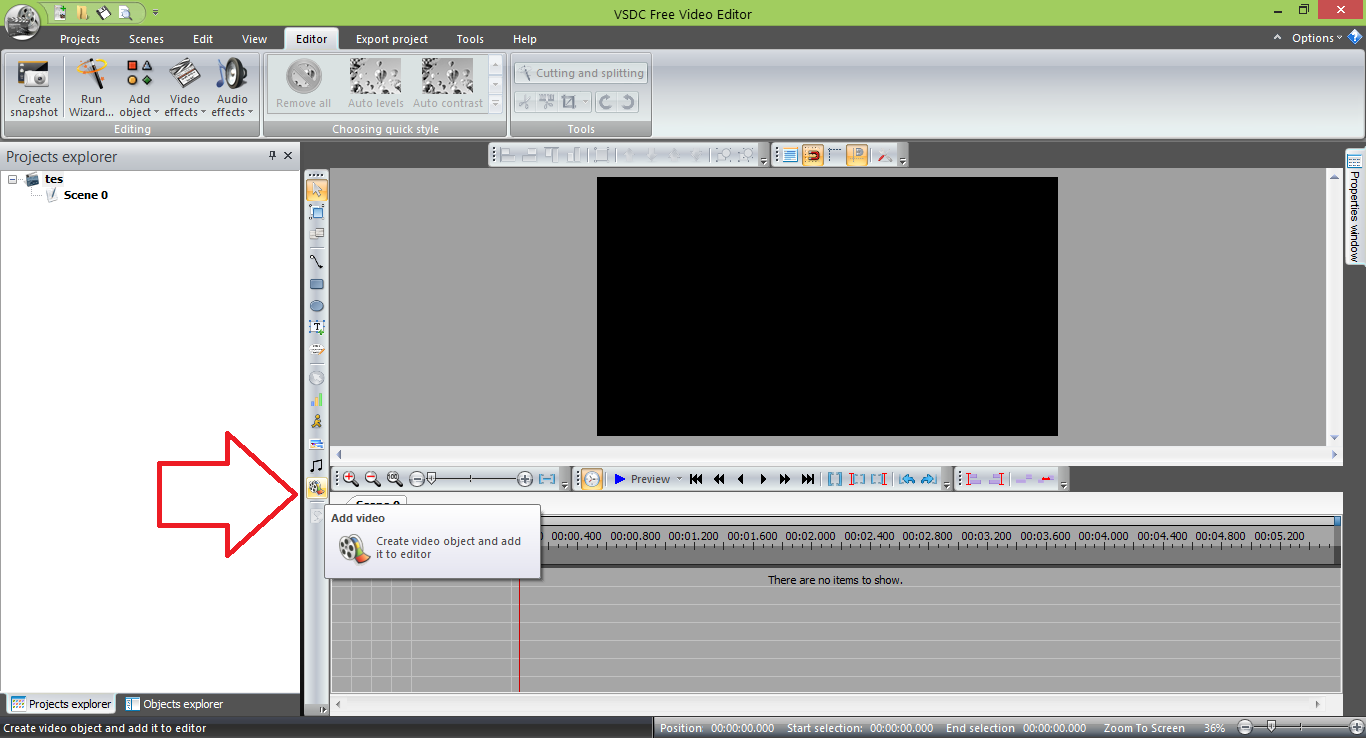Viewport: 1366px width, 738px height.
Task: Click the timeline zoom slider plus button
Action: tap(525, 479)
